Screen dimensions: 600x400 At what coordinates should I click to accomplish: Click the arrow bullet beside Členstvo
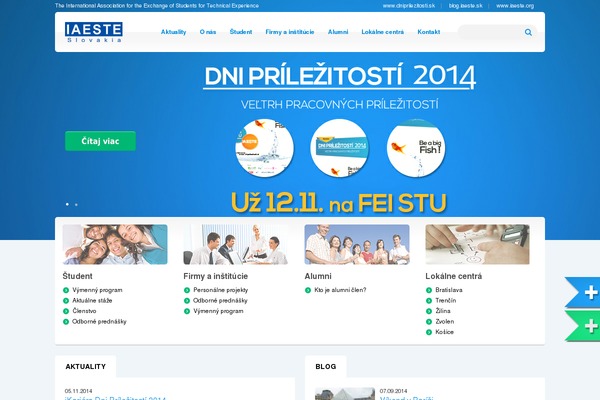click(x=66, y=311)
